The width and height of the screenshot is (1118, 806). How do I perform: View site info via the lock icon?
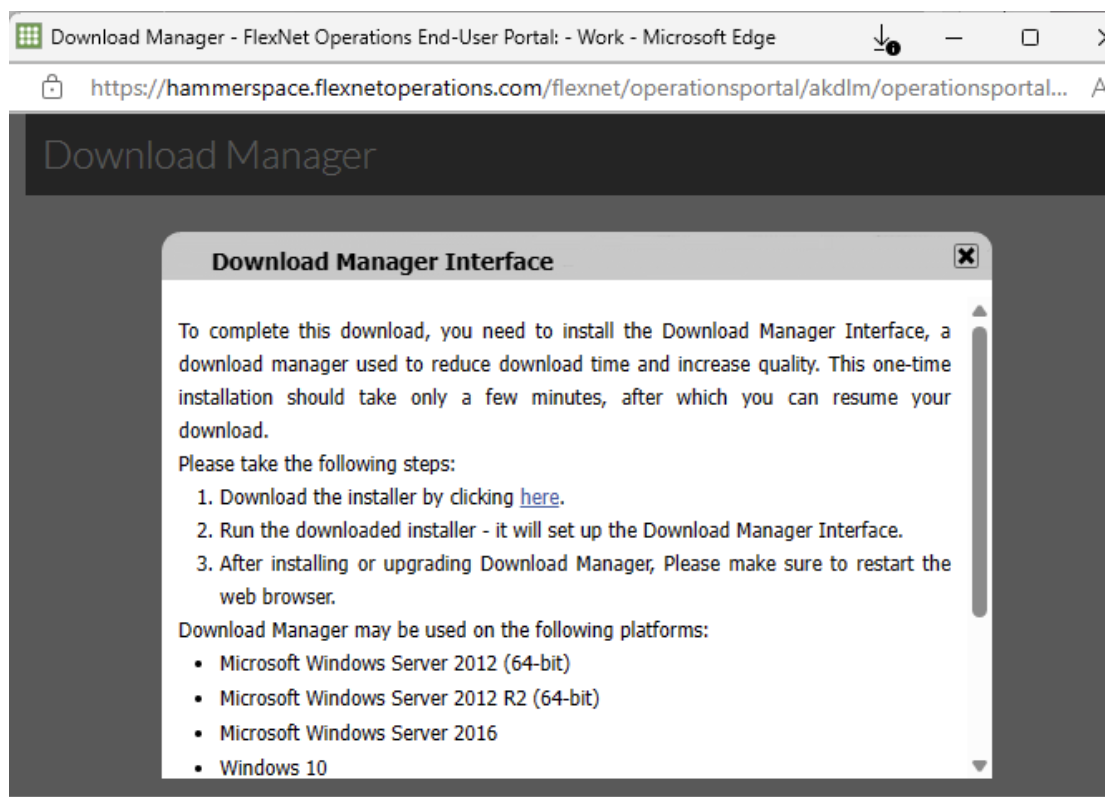(x=51, y=87)
